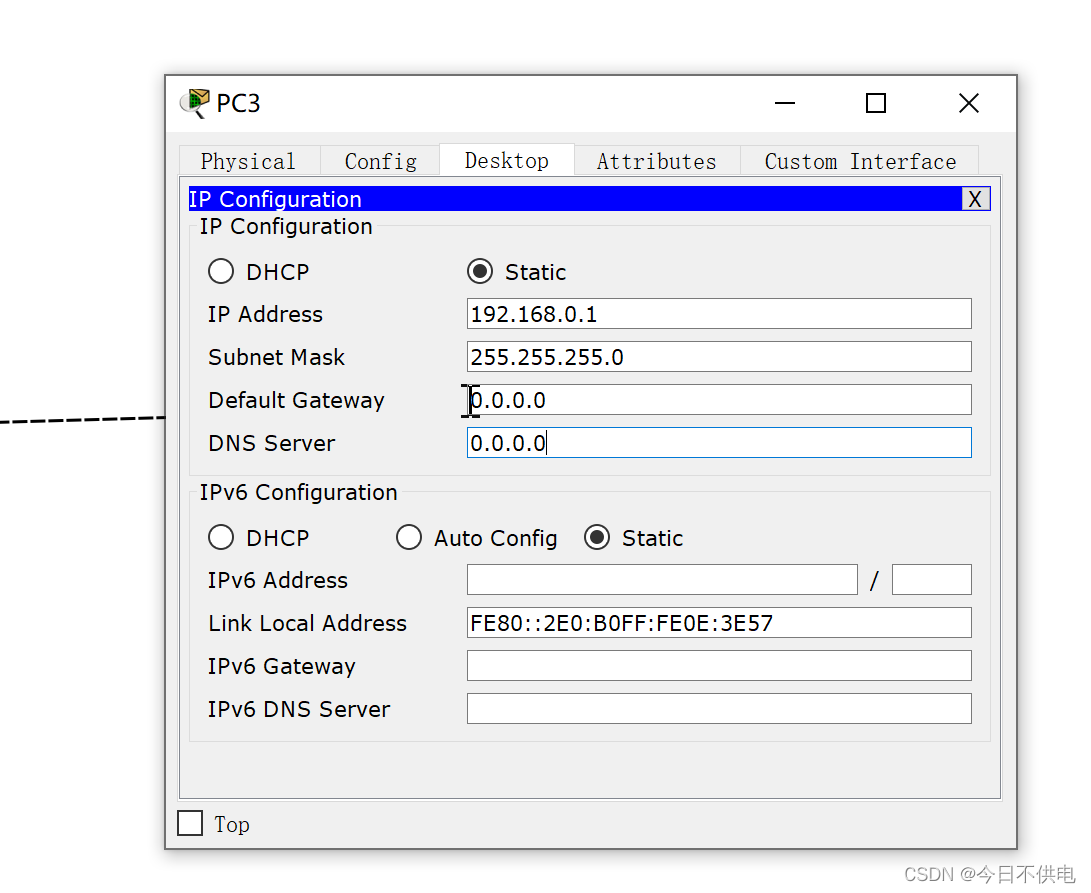Open the Custom Interface tab

point(860,161)
